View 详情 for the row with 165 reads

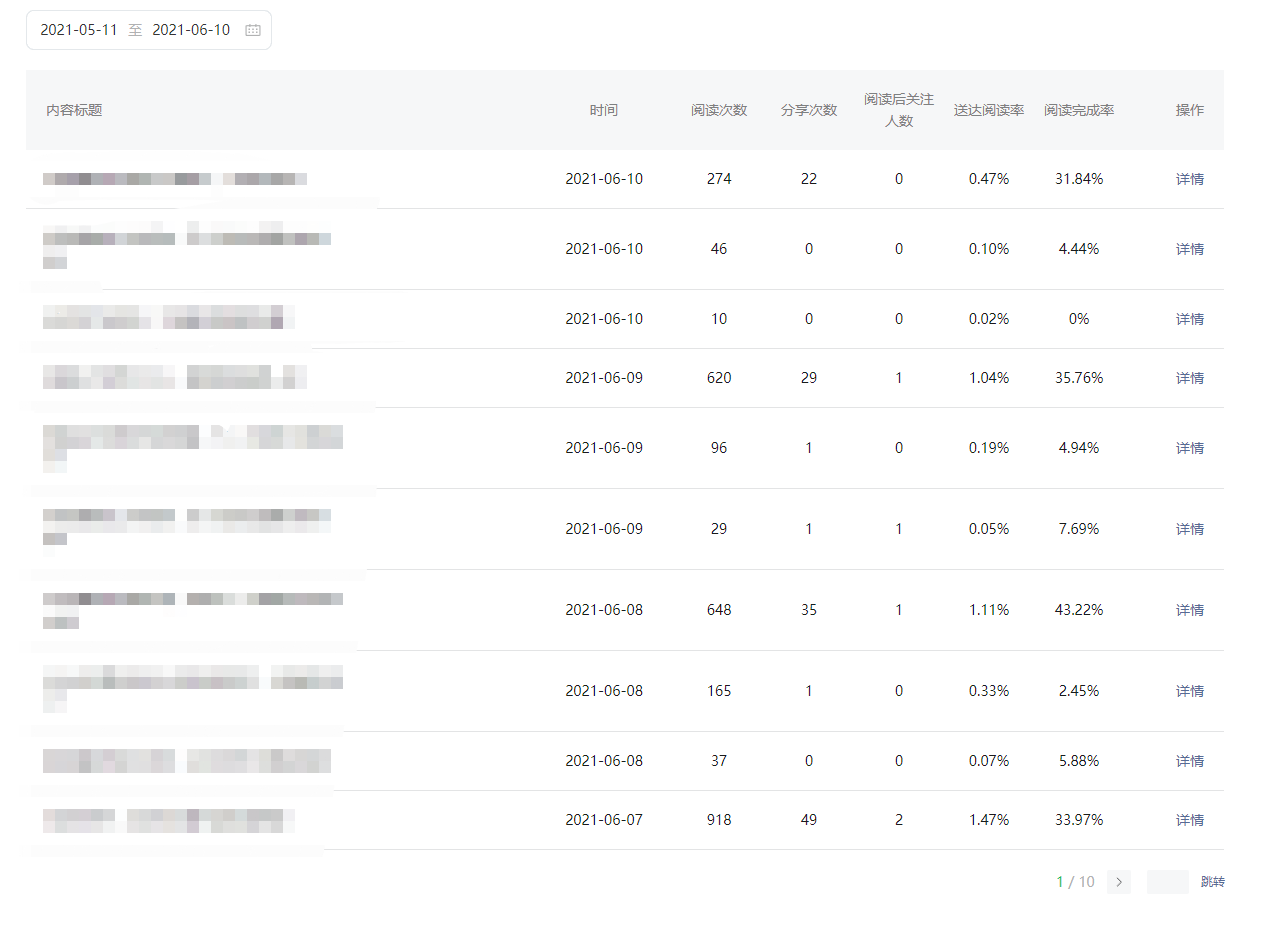tap(1189, 691)
